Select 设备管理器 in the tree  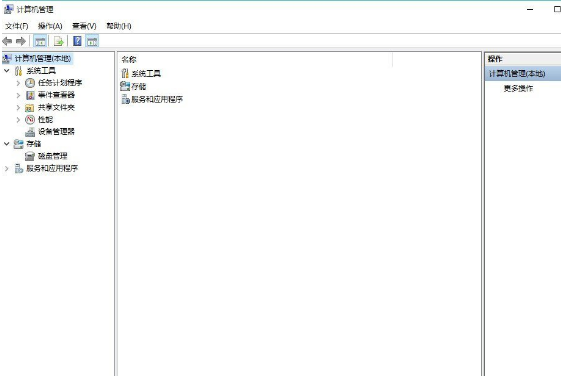point(56,131)
